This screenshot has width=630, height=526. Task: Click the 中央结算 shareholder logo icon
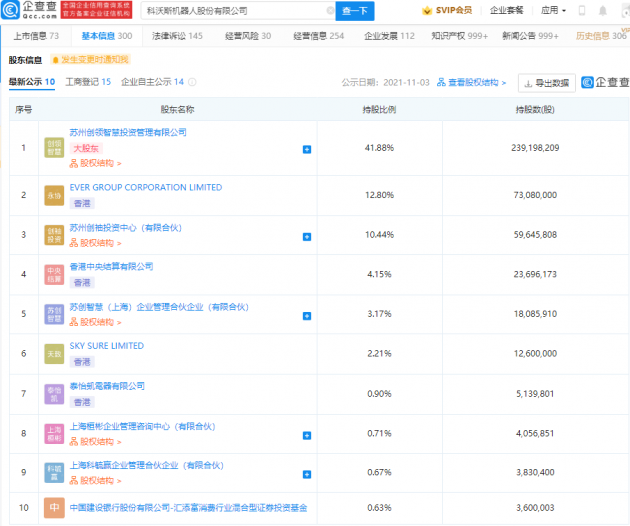tap(54, 274)
